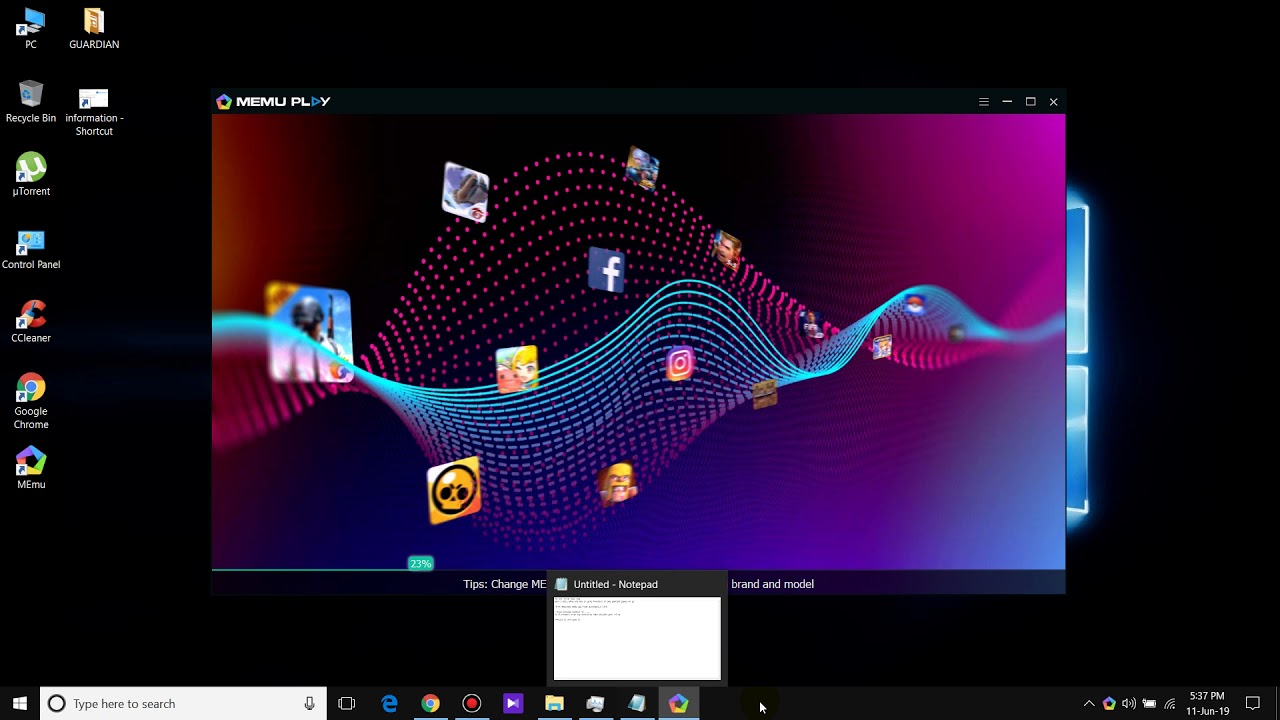The height and width of the screenshot is (720, 1280).
Task: Select the Recycle Bin desktop icon
Action: (x=31, y=102)
